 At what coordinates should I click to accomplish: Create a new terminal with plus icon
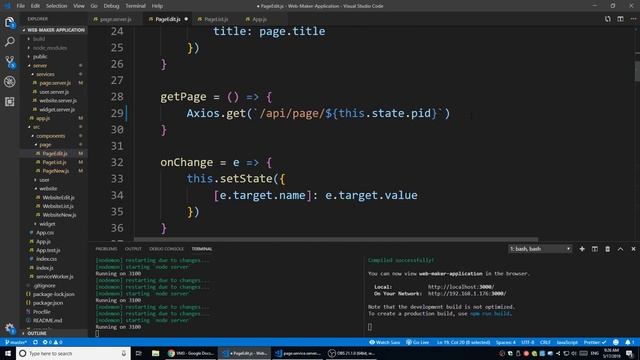(x=582, y=249)
